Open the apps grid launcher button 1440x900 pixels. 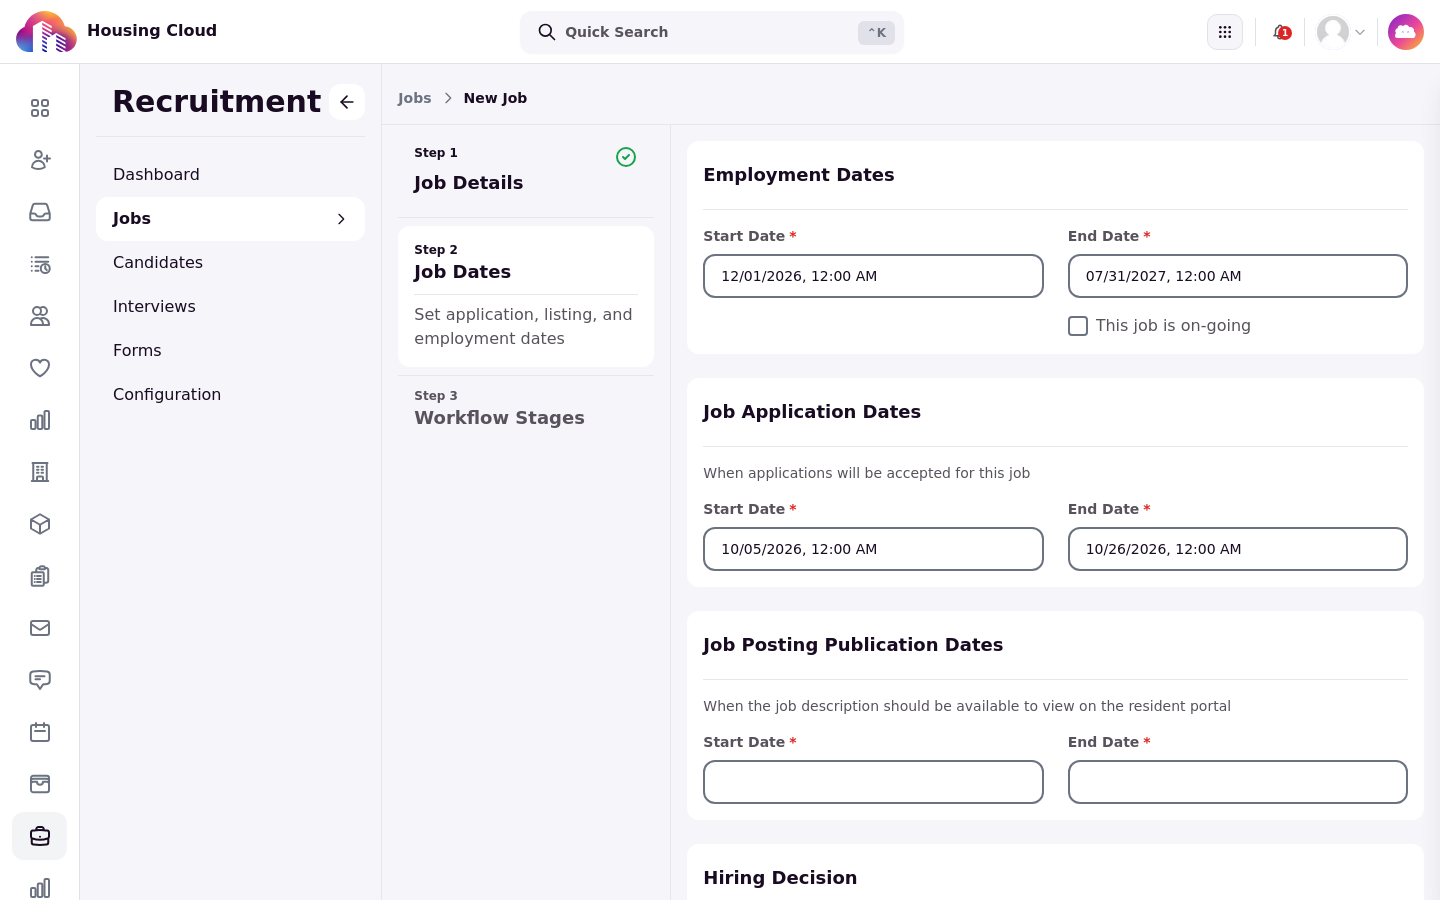[x=1225, y=32]
